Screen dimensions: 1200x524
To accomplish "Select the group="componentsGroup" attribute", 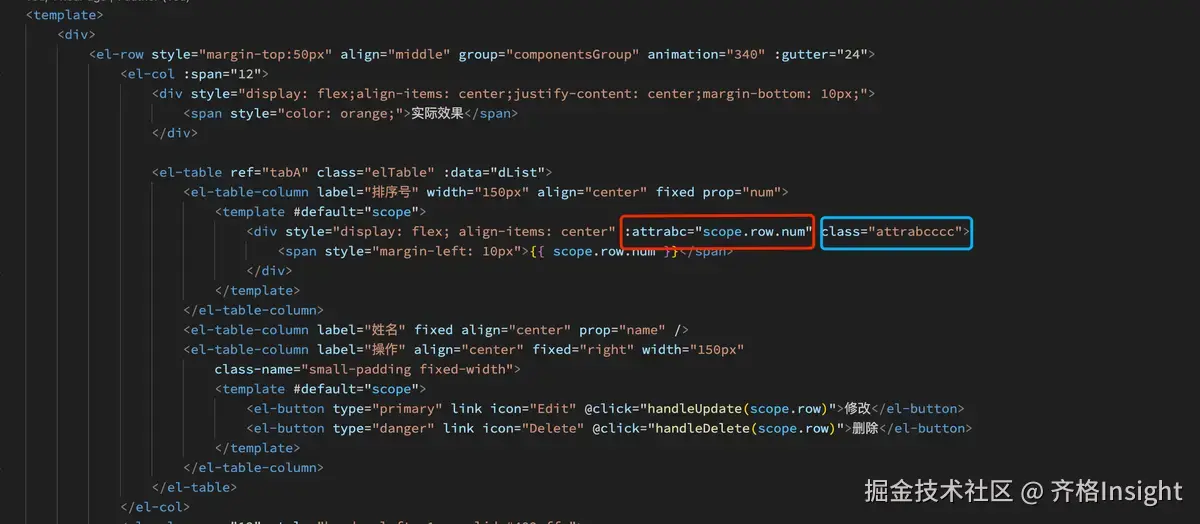I will (x=547, y=54).
